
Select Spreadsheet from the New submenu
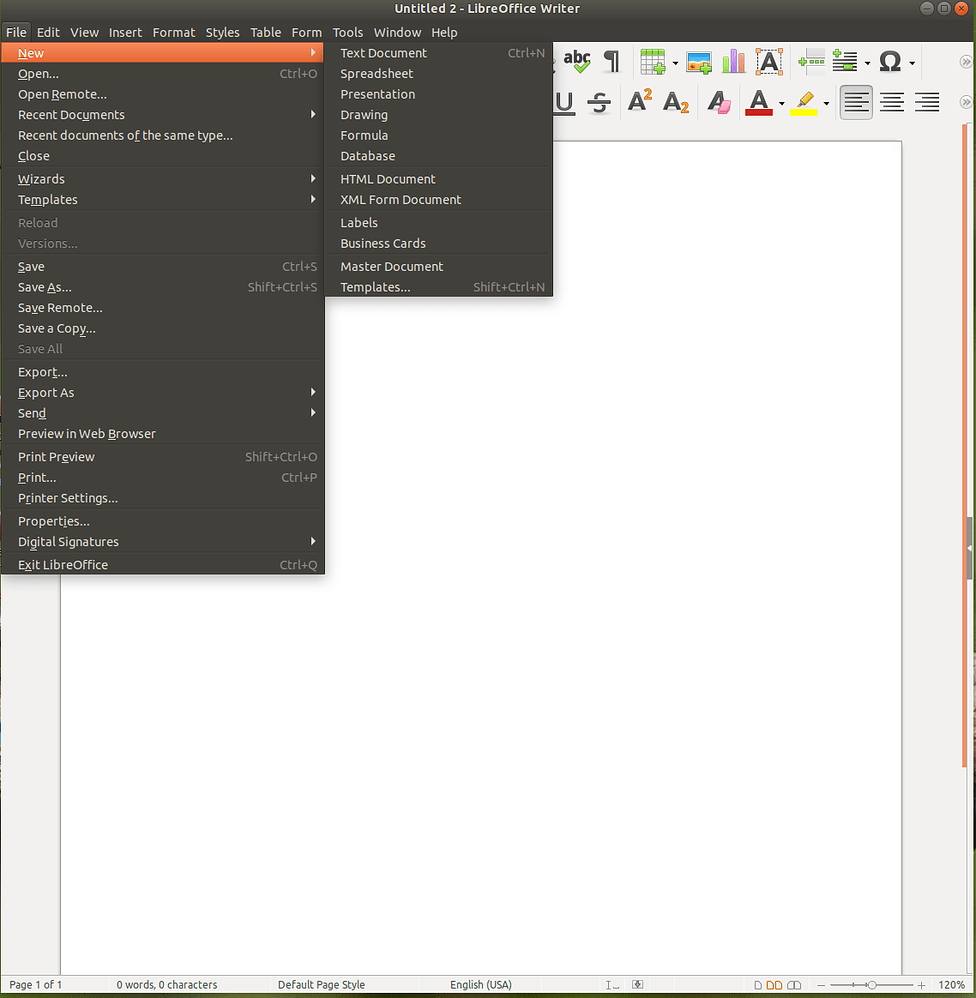(376, 73)
